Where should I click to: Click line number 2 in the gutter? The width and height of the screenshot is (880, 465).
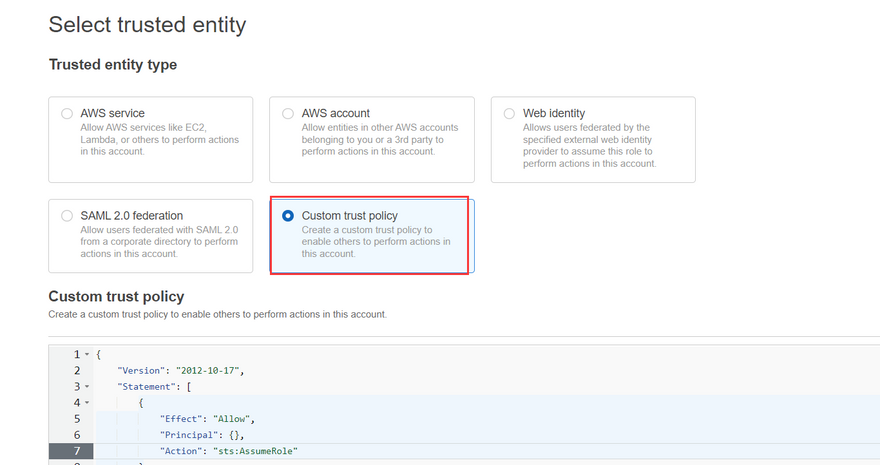pos(77,371)
